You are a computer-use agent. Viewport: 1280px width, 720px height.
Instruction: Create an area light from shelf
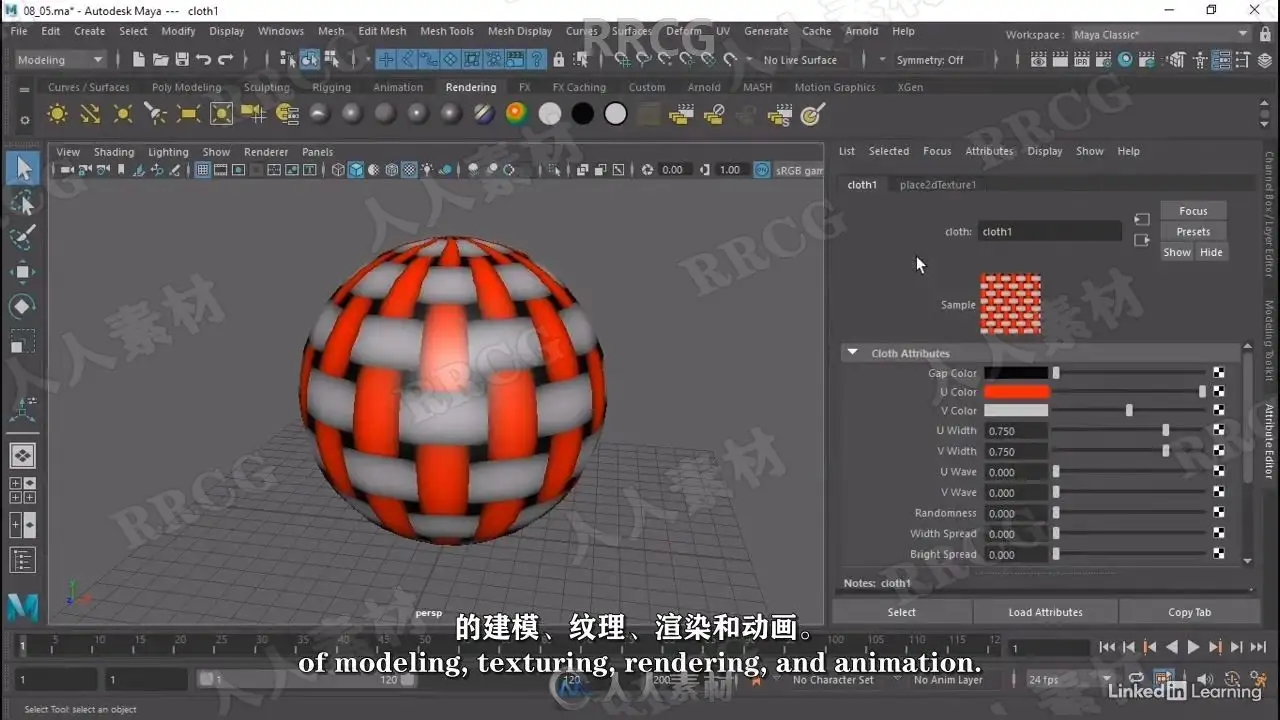point(189,114)
